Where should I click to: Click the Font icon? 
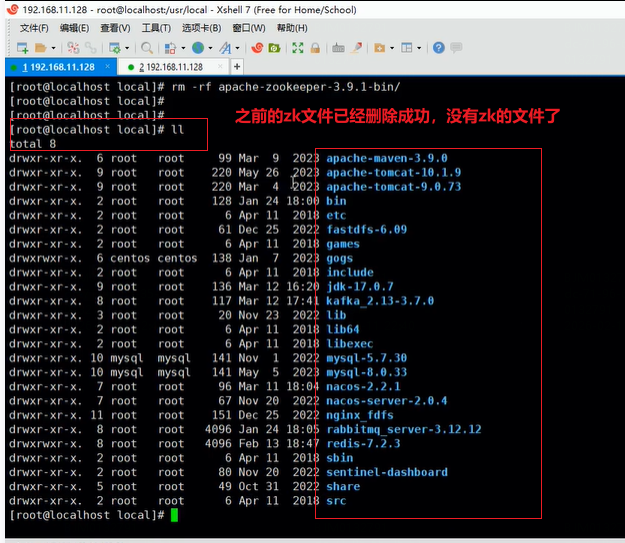225,48
